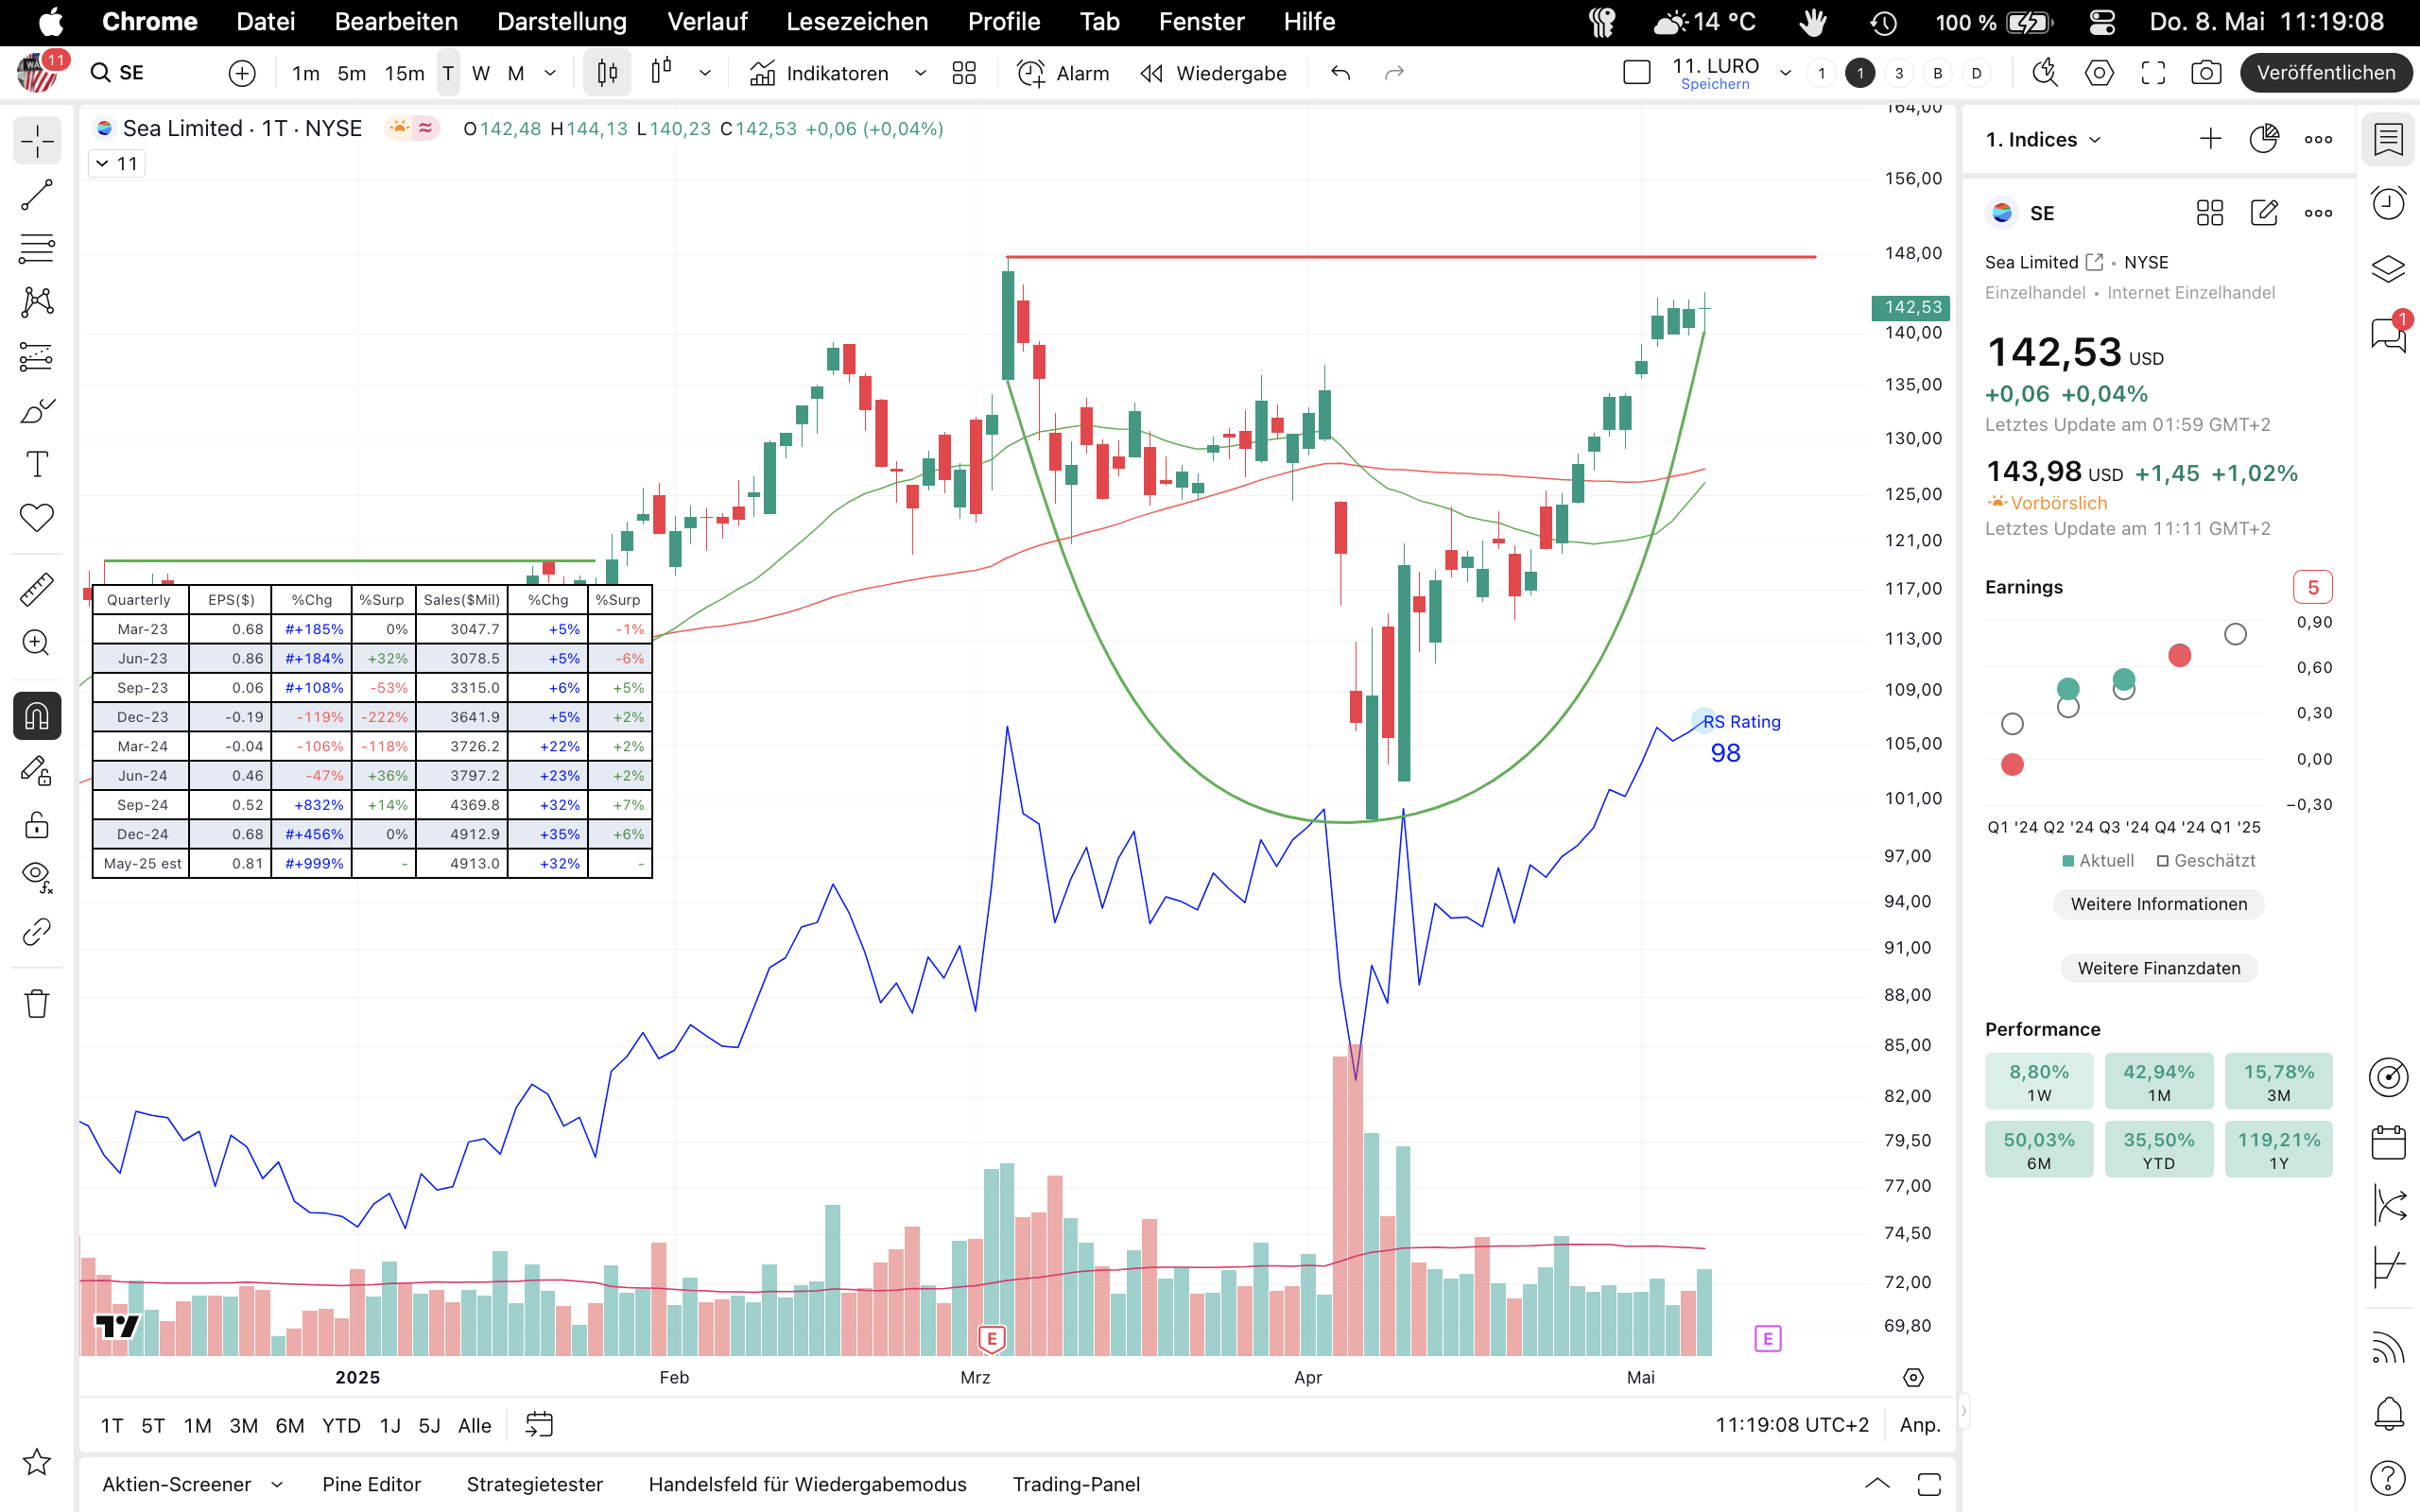
Task: Open the Lesezeichen menu
Action: (856, 21)
